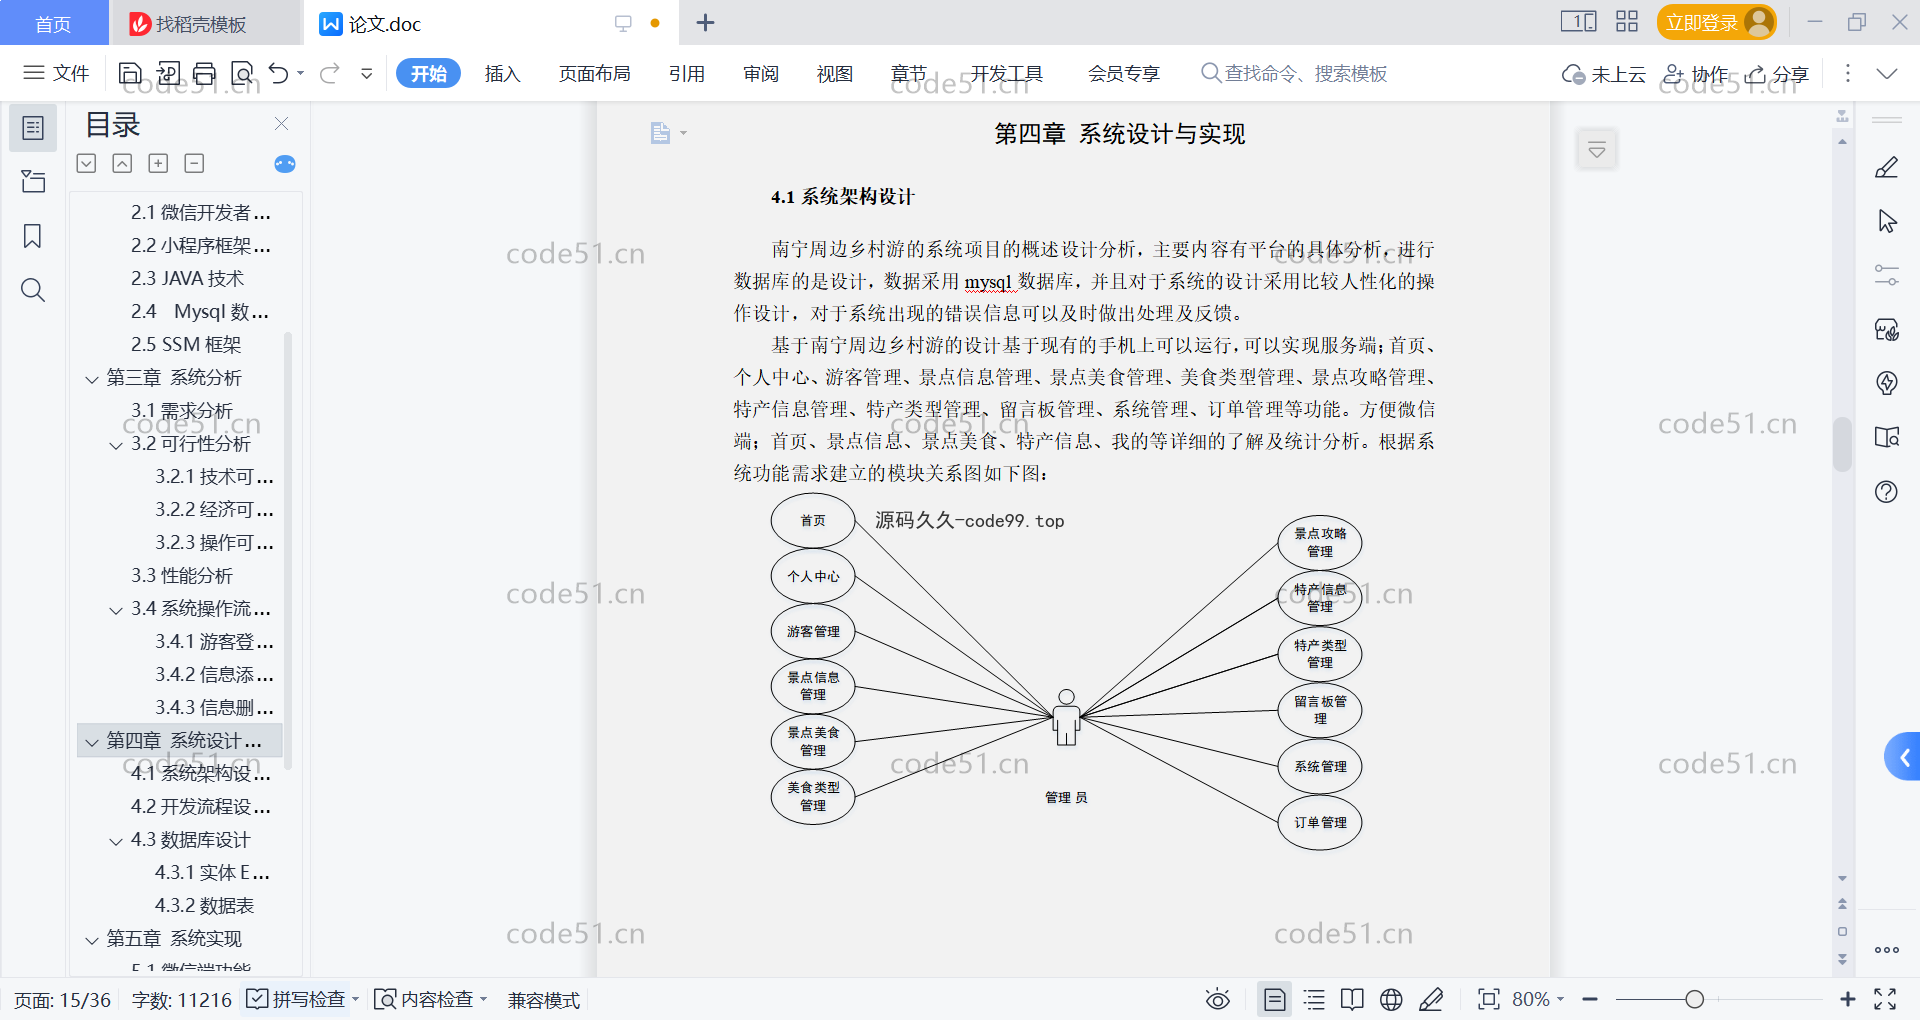
Task: Open the settings sliders icon at right
Action: point(1887,275)
